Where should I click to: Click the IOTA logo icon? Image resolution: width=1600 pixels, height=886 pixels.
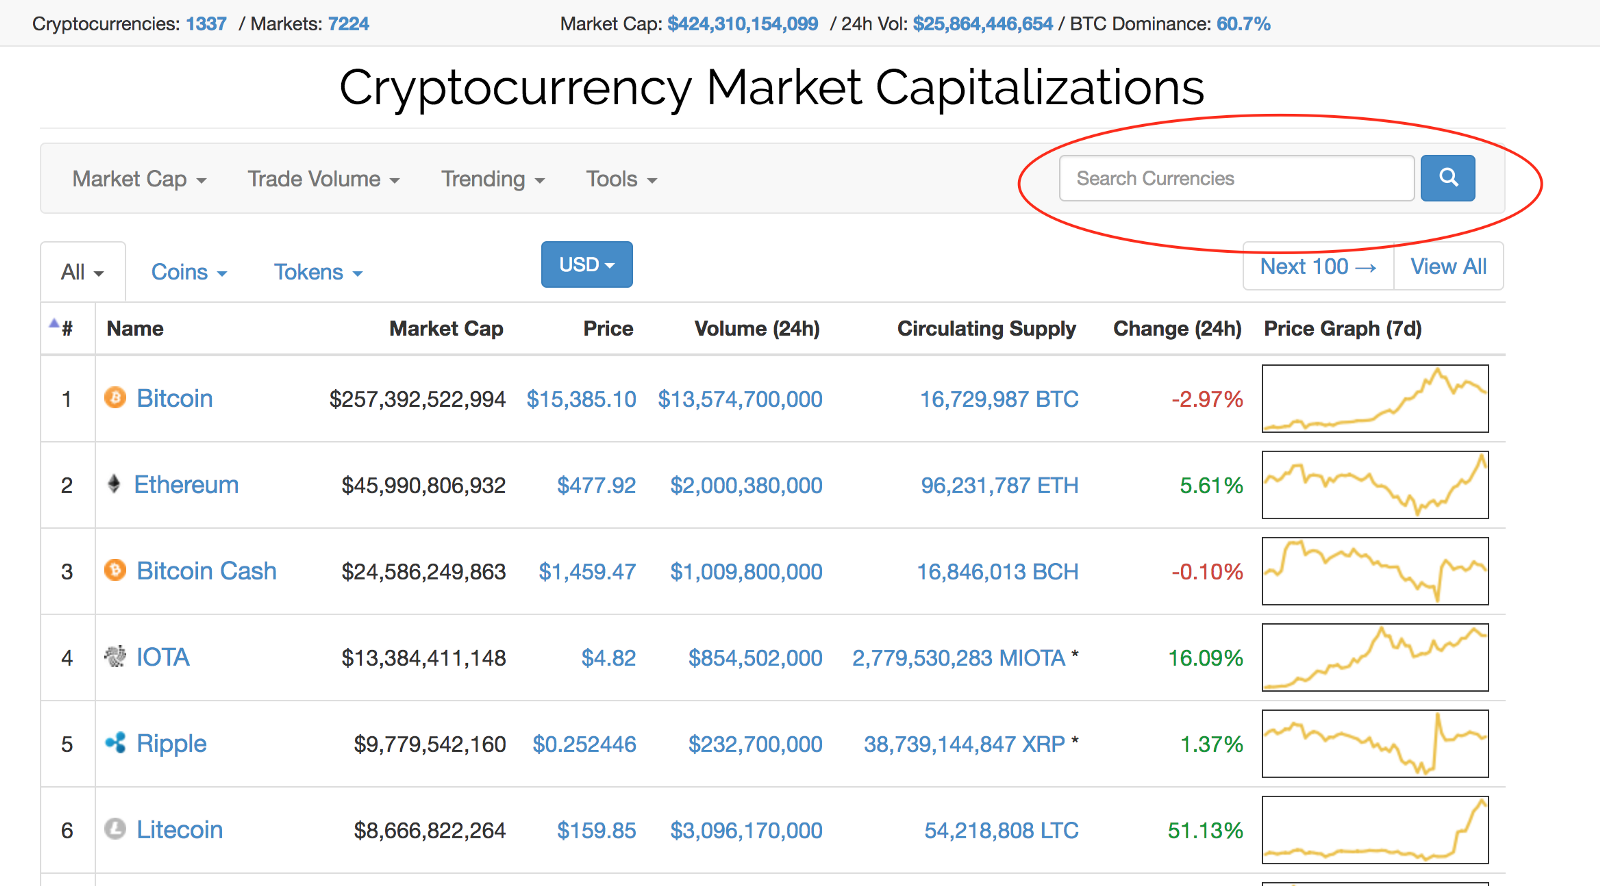tap(115, 656)
